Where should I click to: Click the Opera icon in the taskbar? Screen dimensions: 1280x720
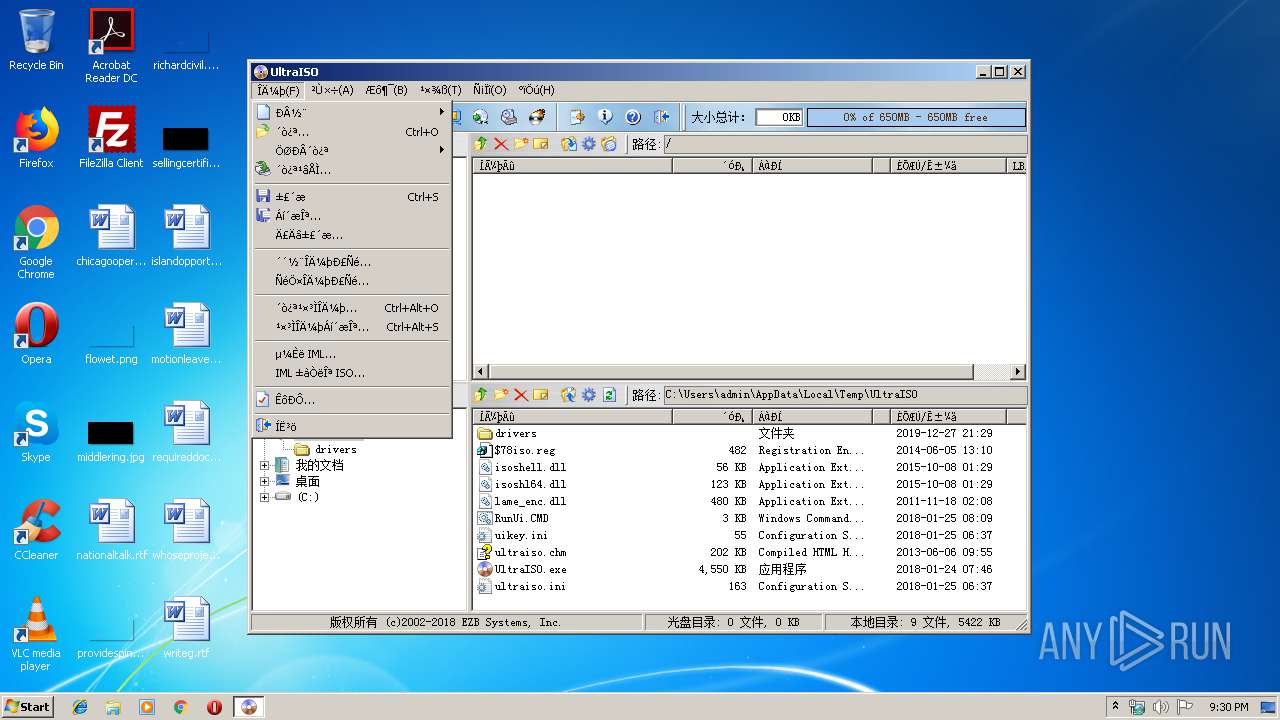pyautogui.click(x=214, y=707)
